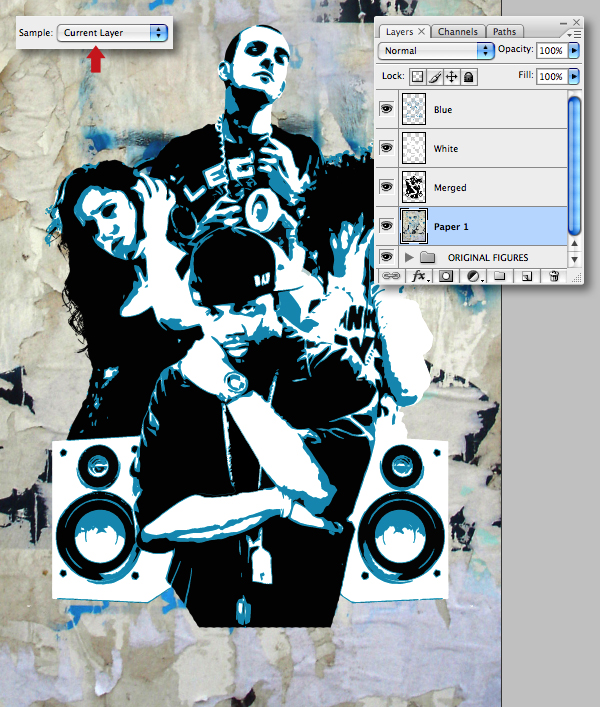Create a new layer
The height and width of the screenshot is (707, 600).
tap(526, 275)
